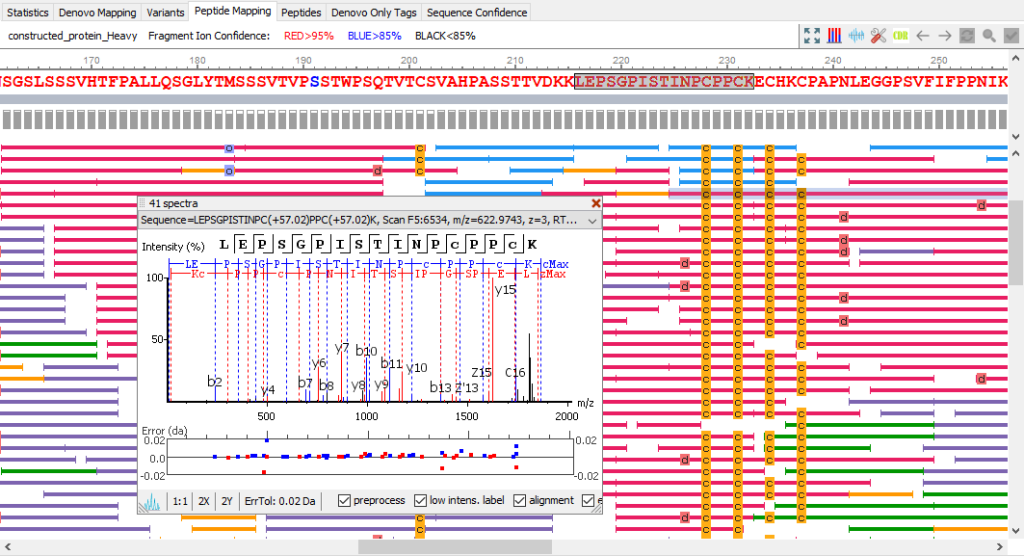Click the y7 peak label in spectrum

[342, 348]
